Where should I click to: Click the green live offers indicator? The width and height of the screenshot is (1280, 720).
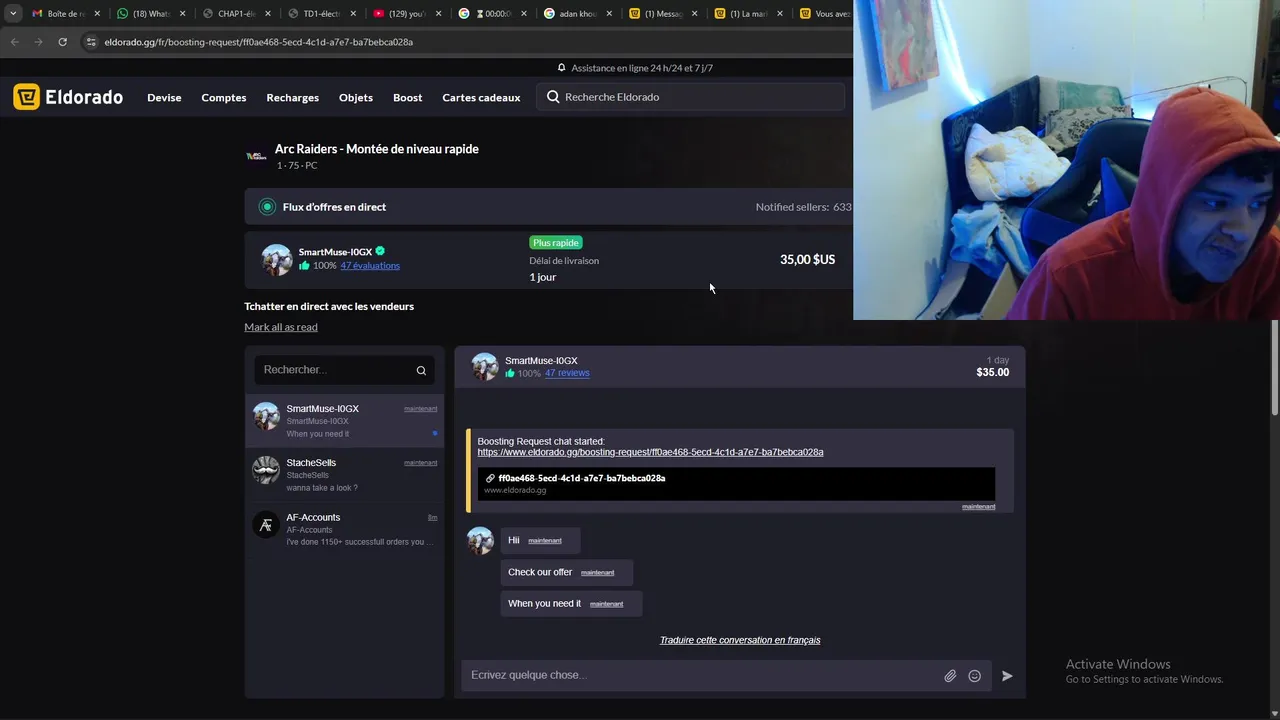[x=267, y=207]
